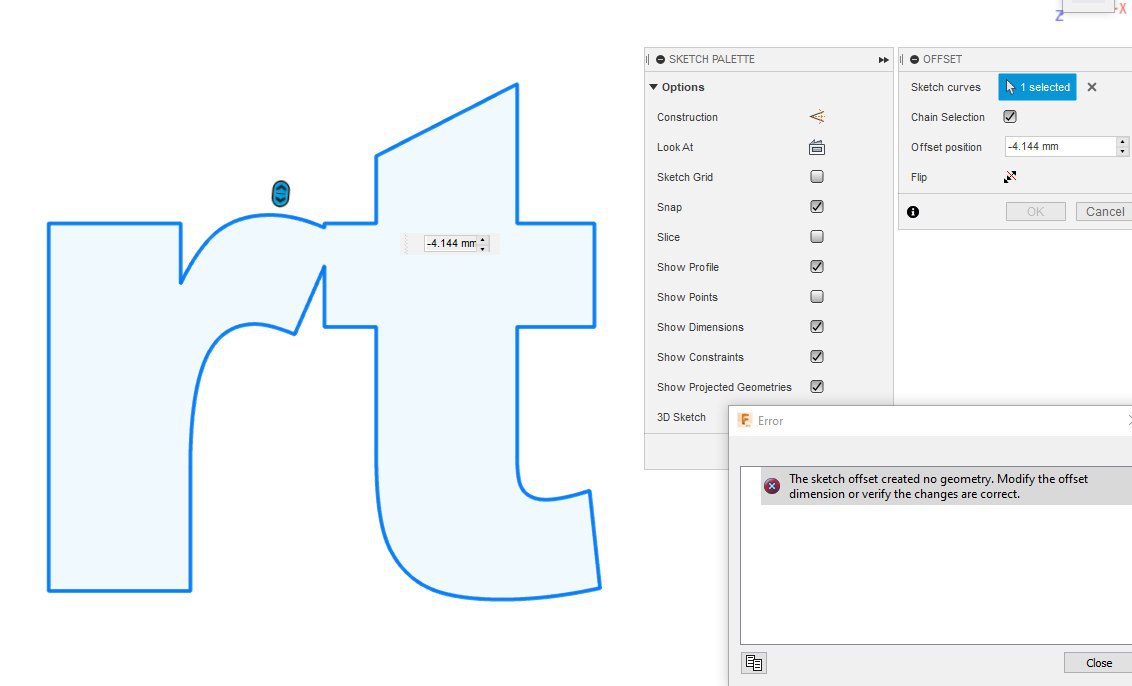Click the Offset position stepper arrows

point(1122,147)
